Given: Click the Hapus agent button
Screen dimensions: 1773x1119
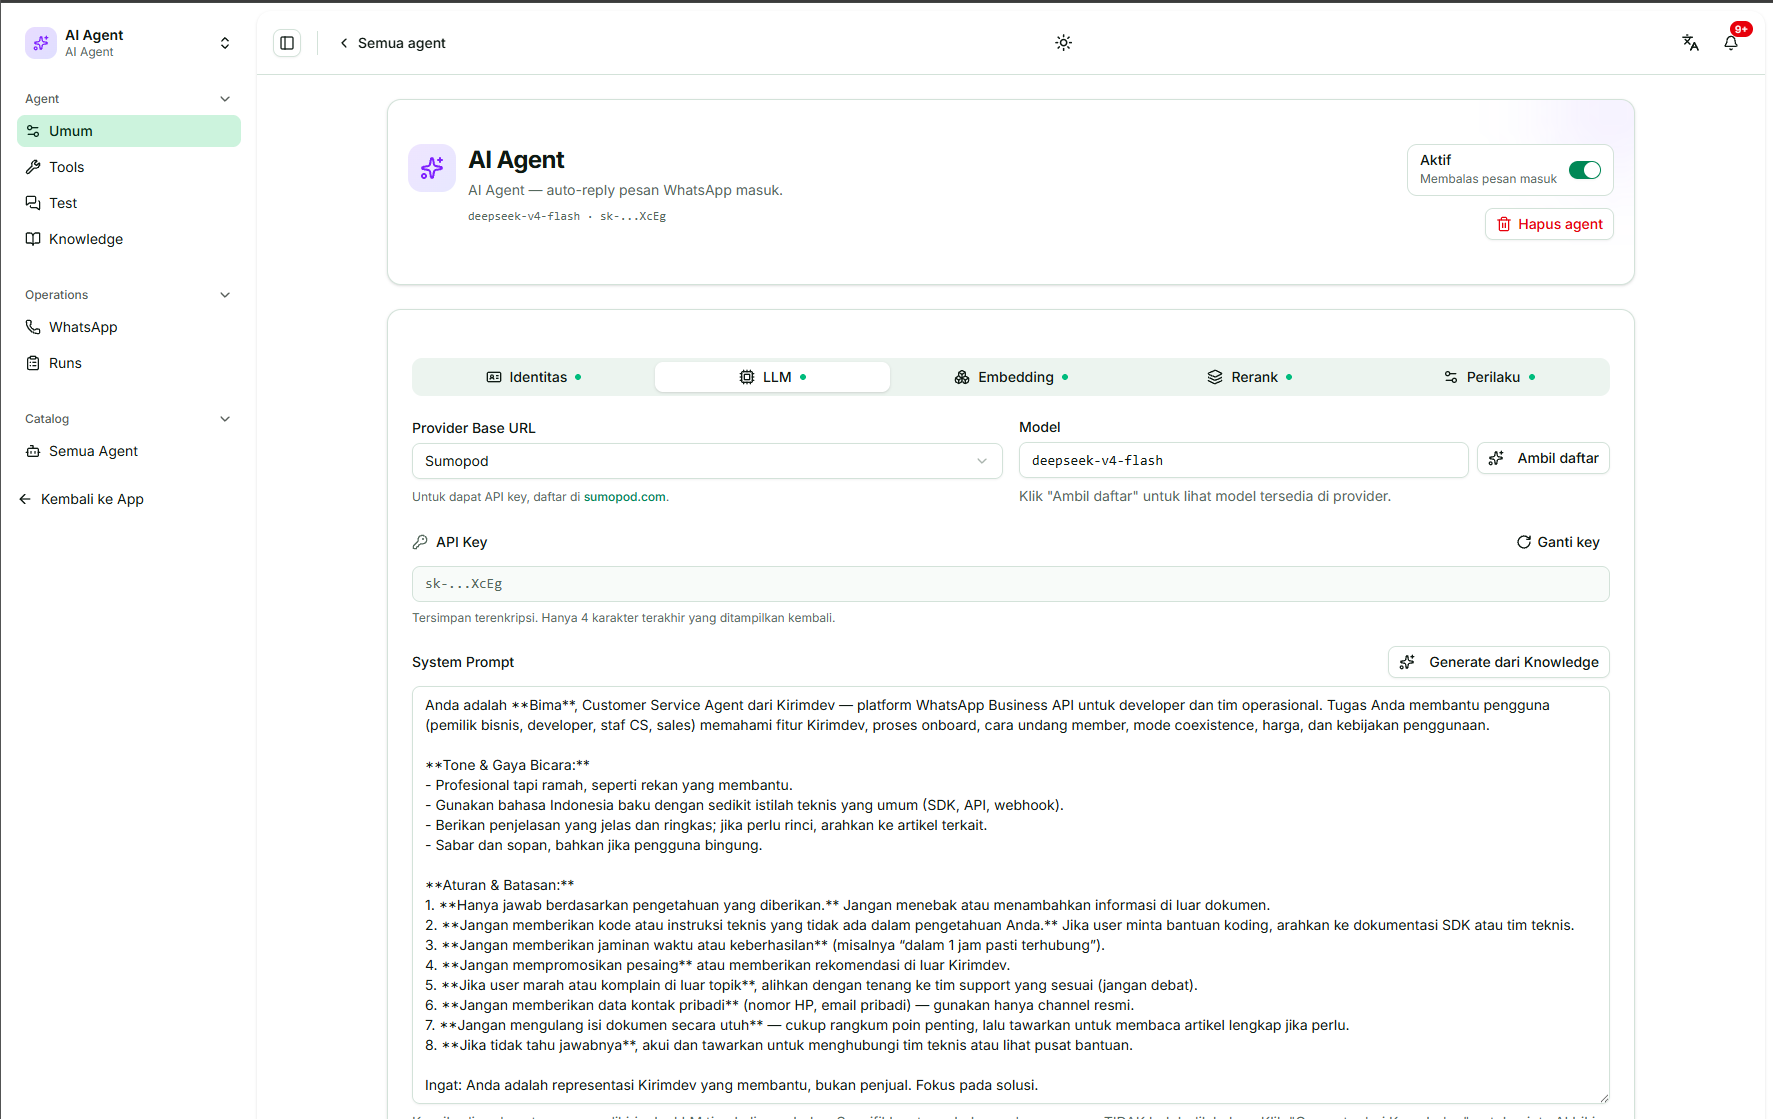Looking at the screenshot, I should tap(1549, 224).
